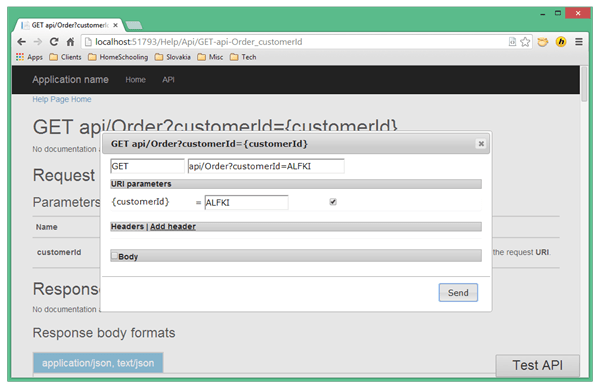Close the GET api/Order browser tab
This screenshot has width=600, height=390.
pyautogui.click(x=116, y=25)
